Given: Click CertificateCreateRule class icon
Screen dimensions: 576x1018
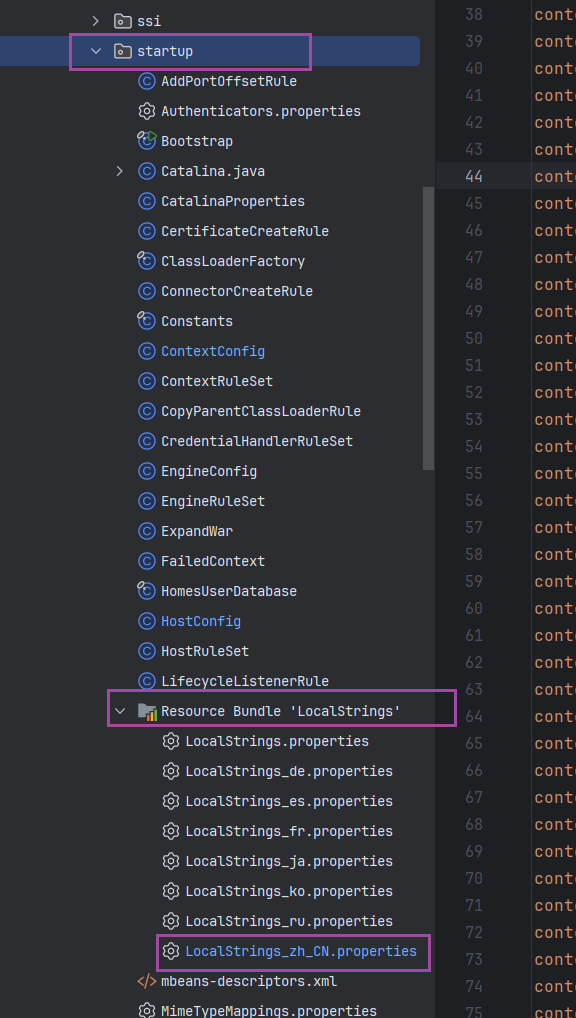Looking at the screenshot, I should (x=147, y=231).
